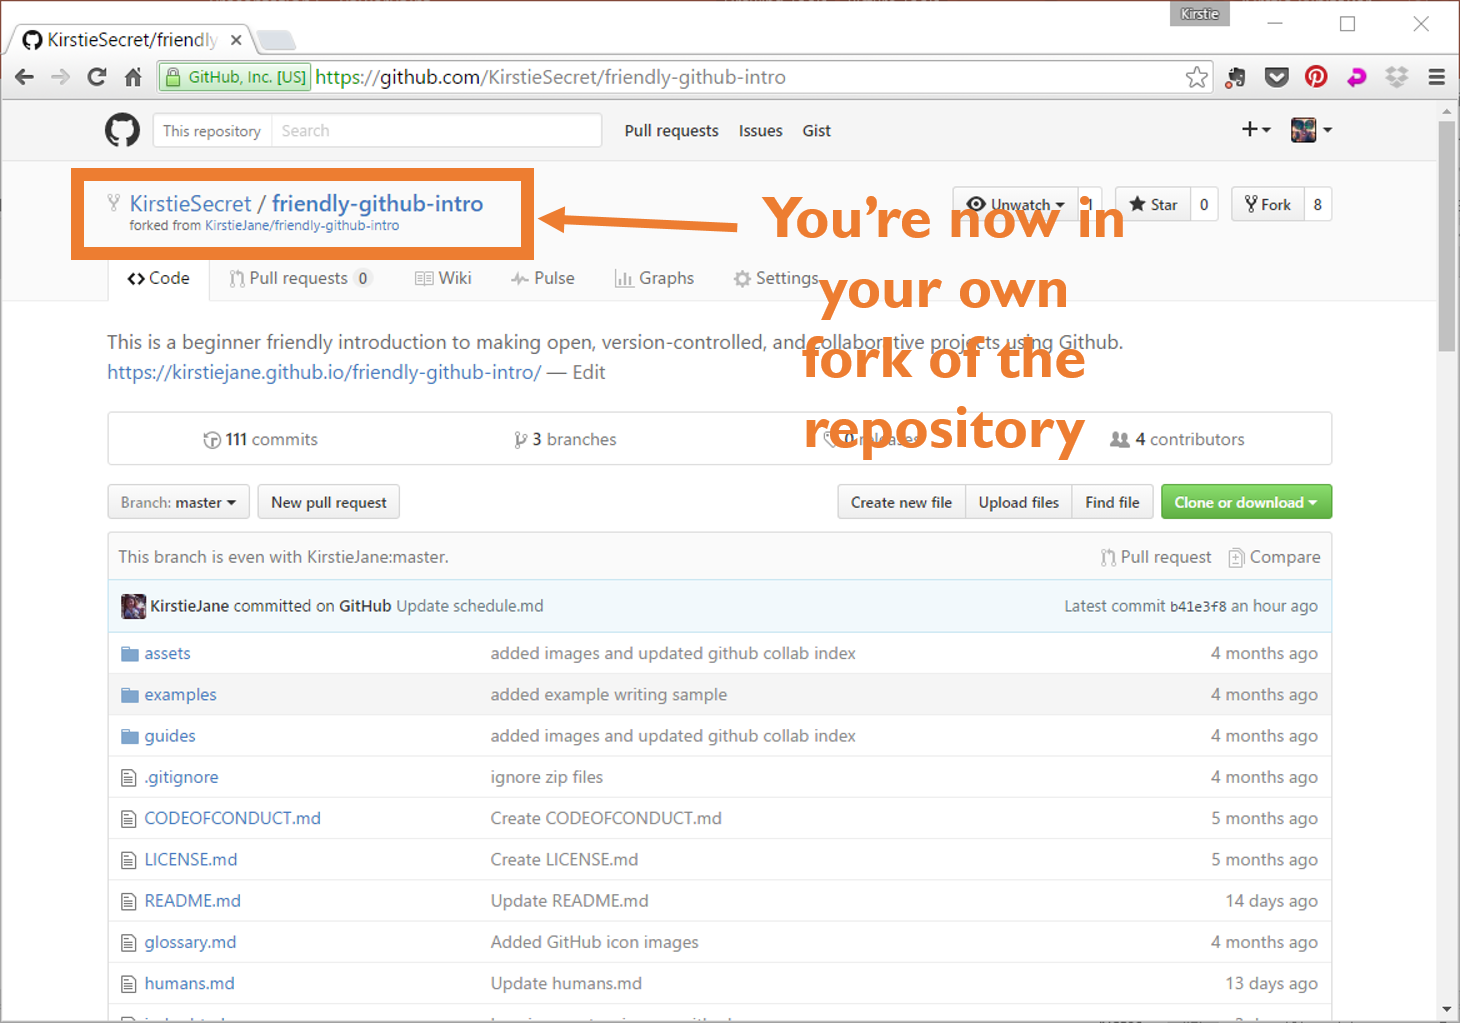Open the Unwatch dropdown

1016,204
